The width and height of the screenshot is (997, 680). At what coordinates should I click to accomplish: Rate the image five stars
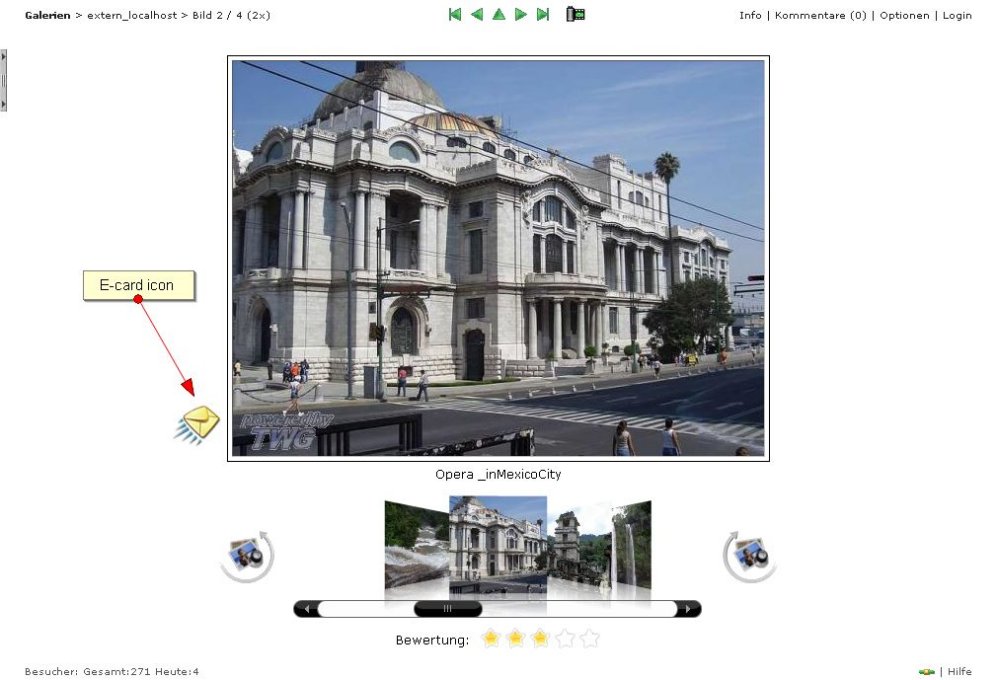(x=590, y=639)
